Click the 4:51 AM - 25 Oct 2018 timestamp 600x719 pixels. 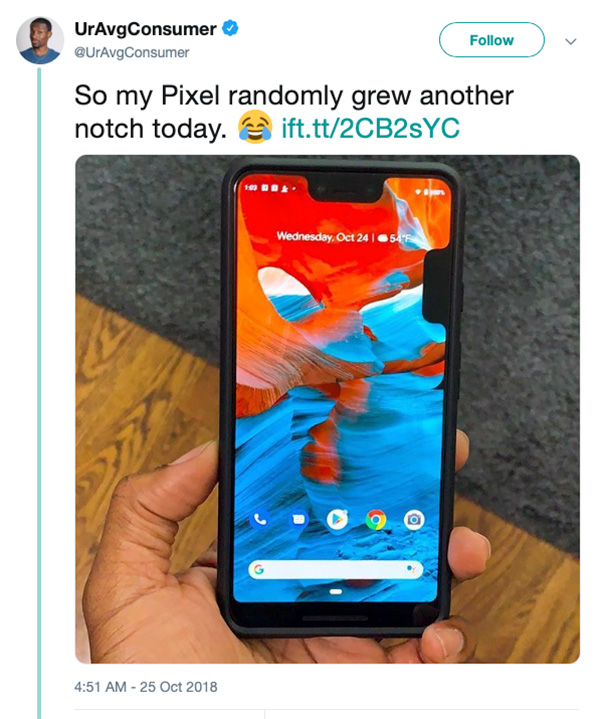(x=146, y=686)
